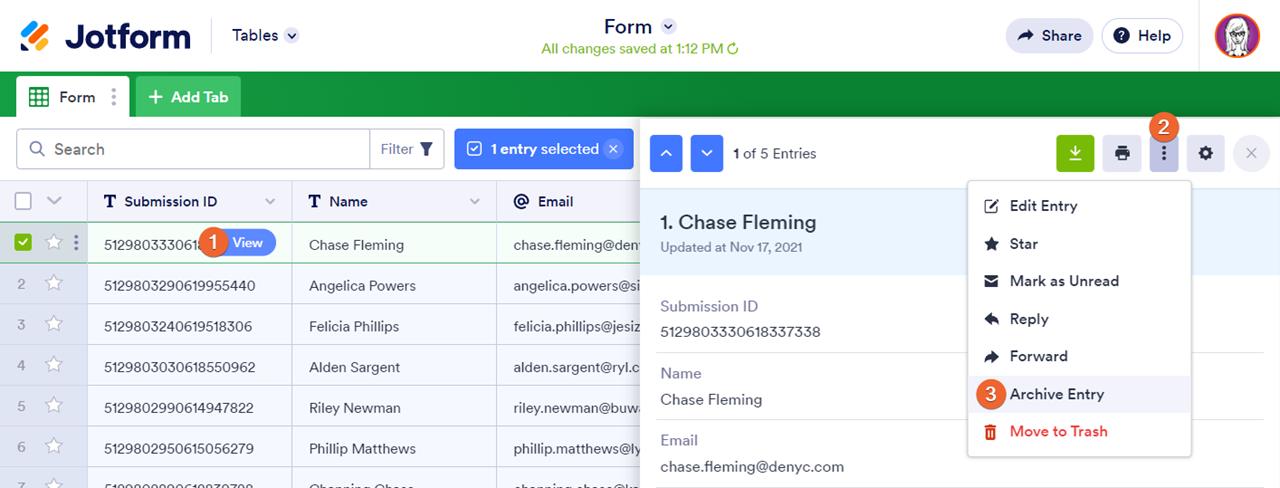Add a new tab with Add Tab

tap(188, 97)
